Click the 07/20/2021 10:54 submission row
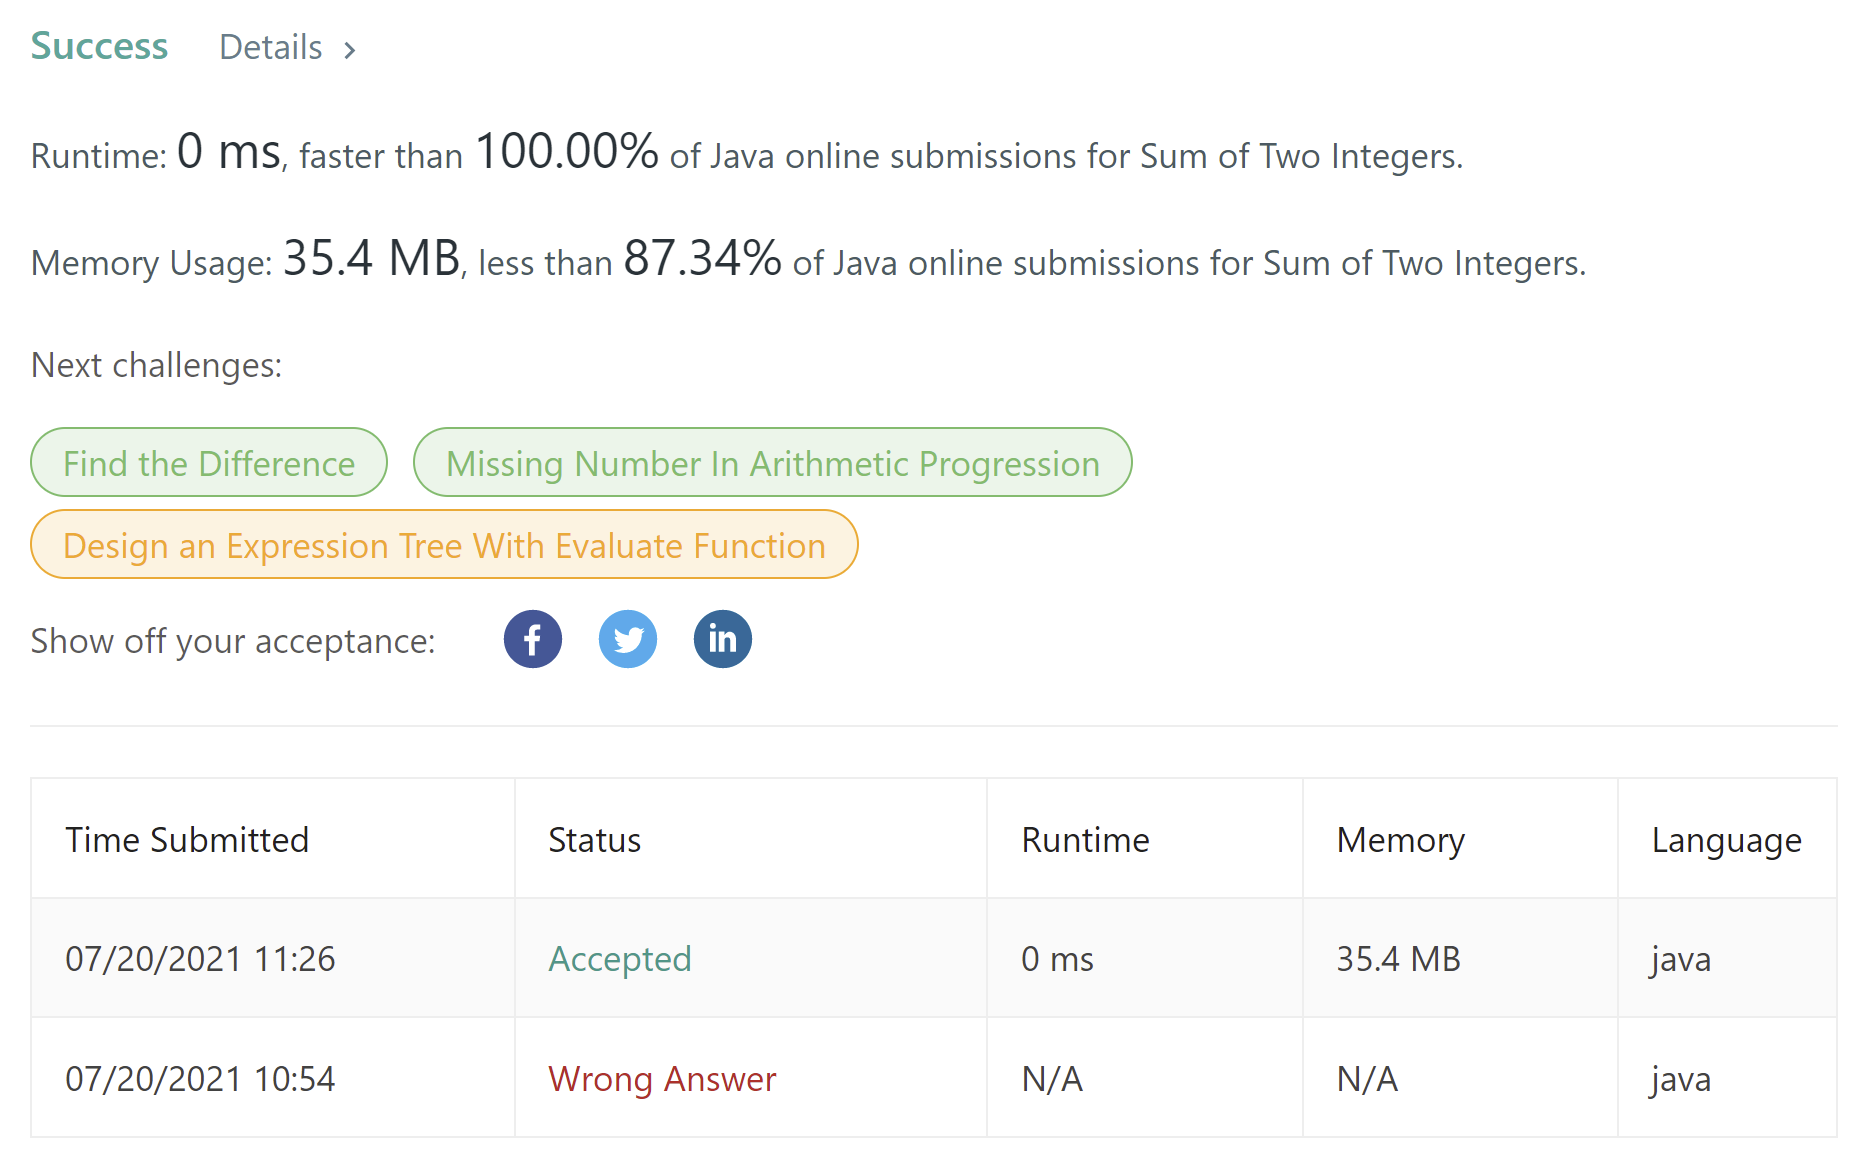Screen dimensions: 1861x1163 934,1078
